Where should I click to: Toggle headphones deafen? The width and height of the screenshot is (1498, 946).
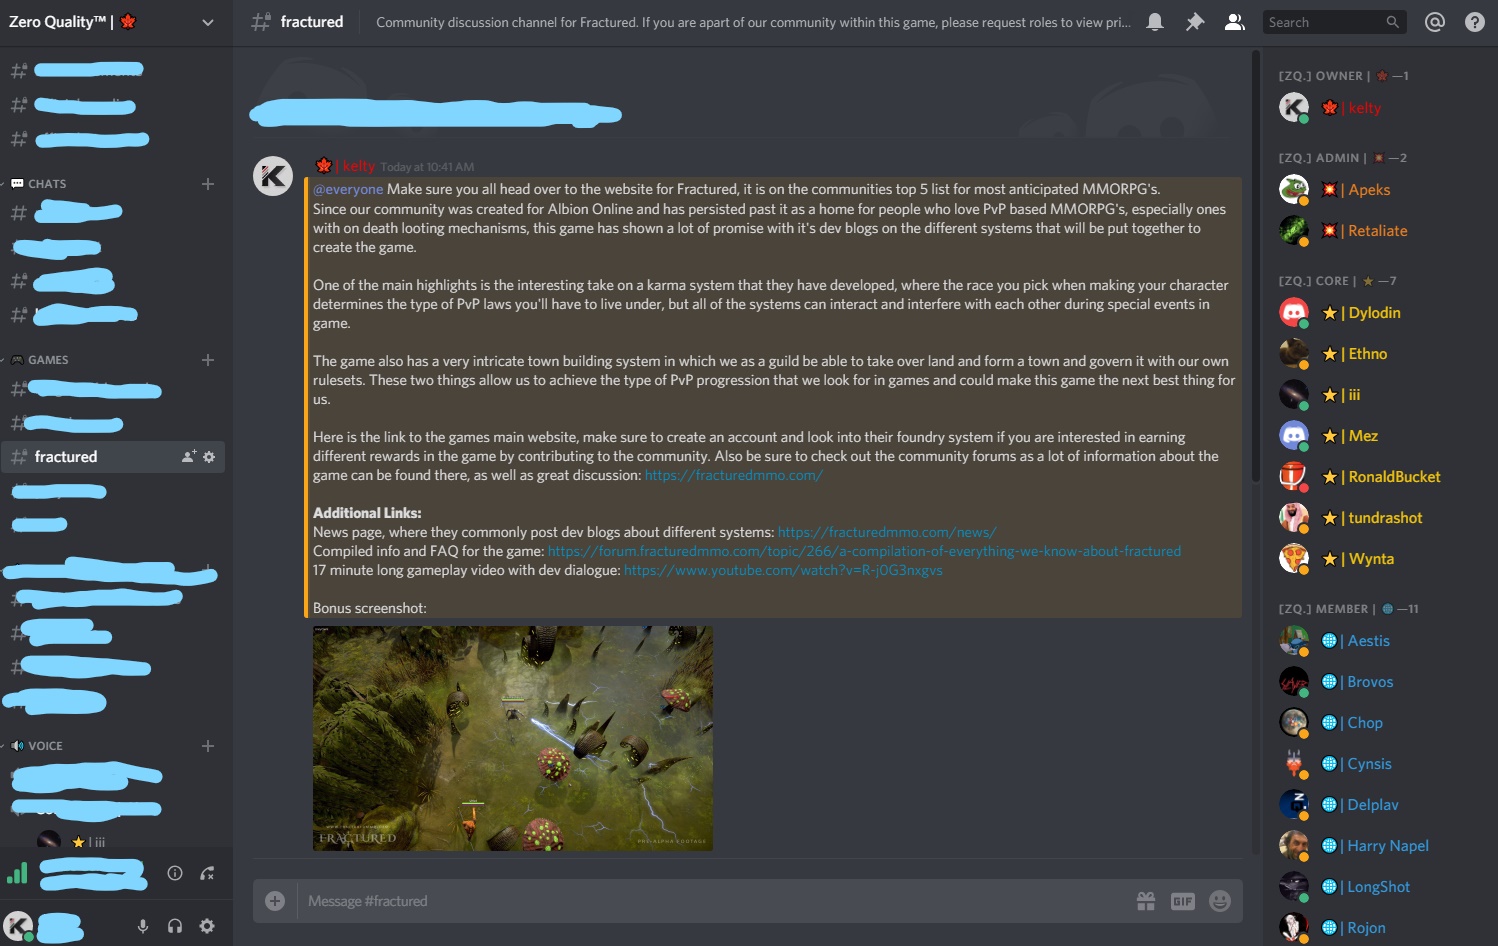point(175,926)
